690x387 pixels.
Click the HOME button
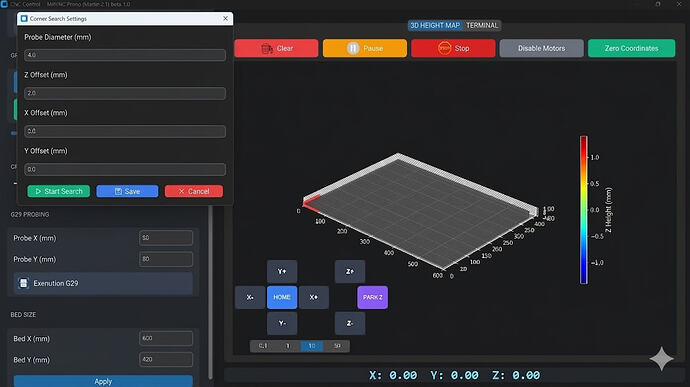tap(282, 297)
